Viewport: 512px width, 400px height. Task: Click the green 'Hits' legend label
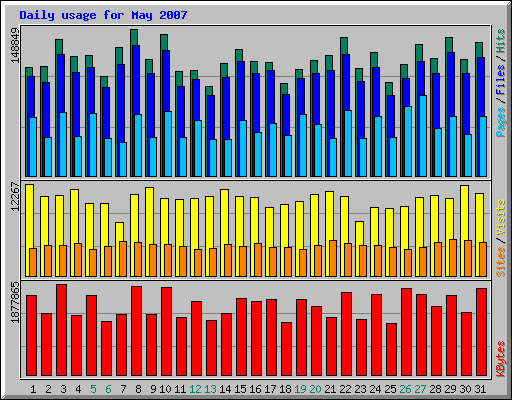coord(501,41)
